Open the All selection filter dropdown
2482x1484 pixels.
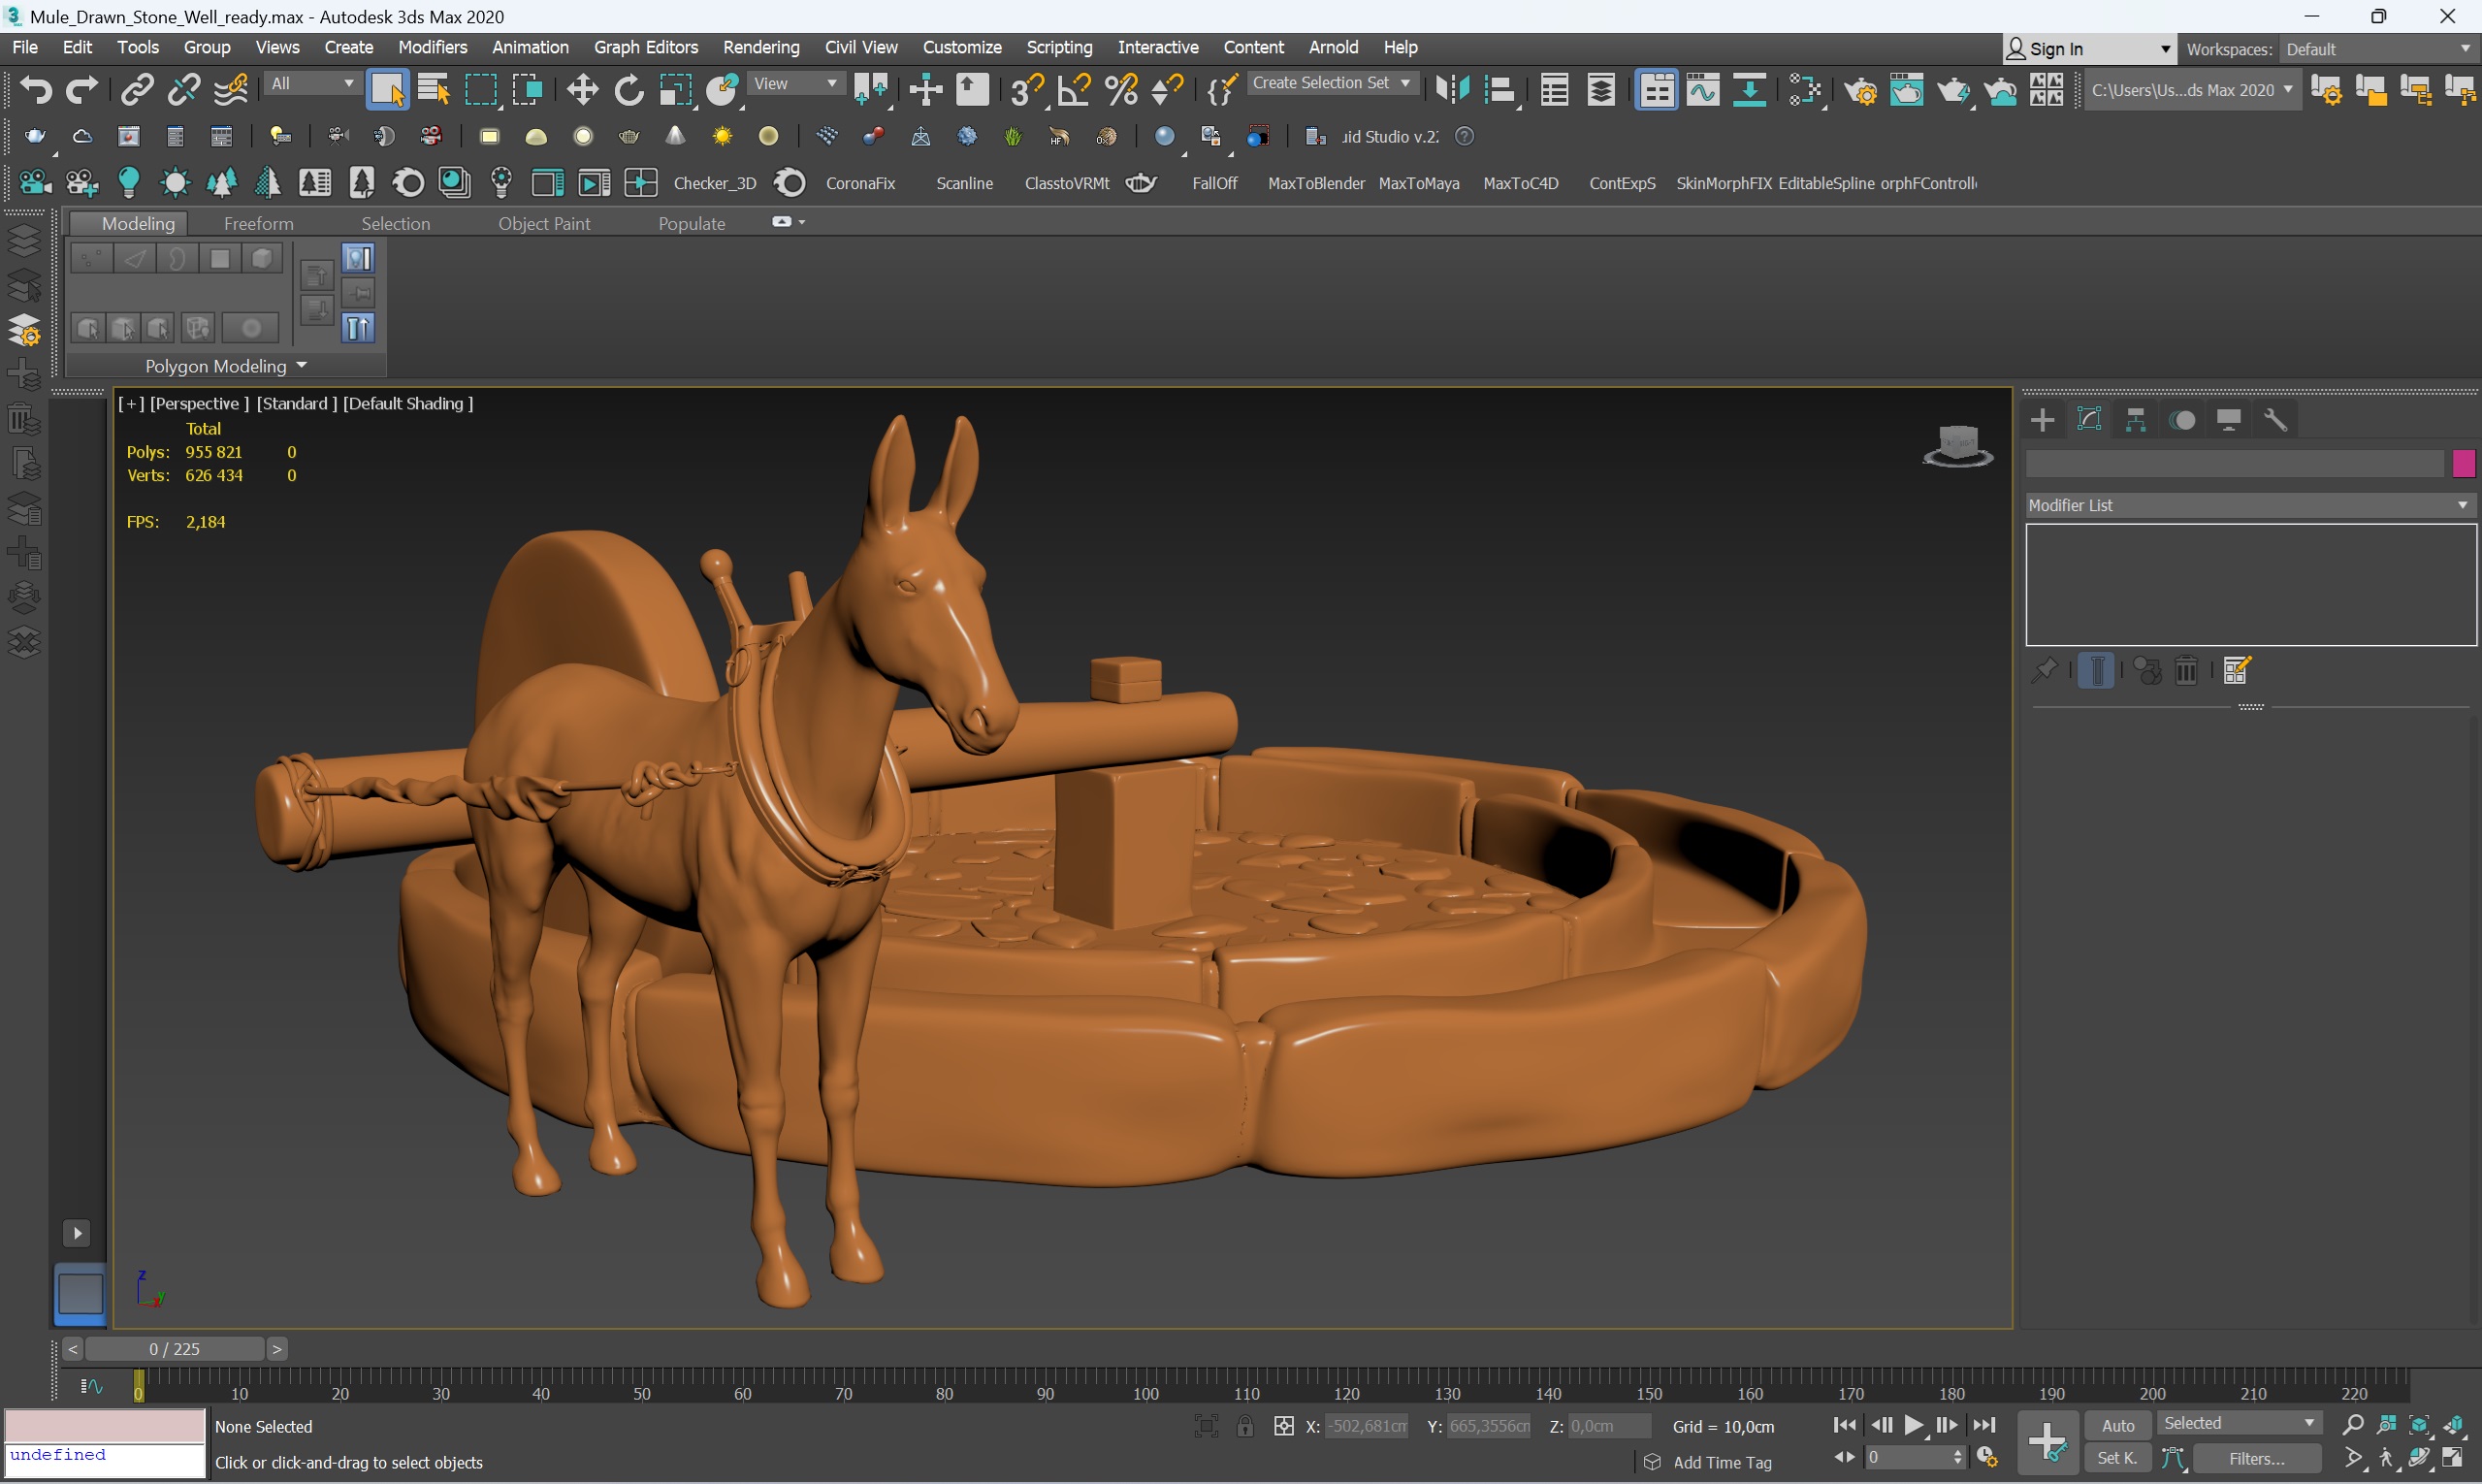[313, 84]
